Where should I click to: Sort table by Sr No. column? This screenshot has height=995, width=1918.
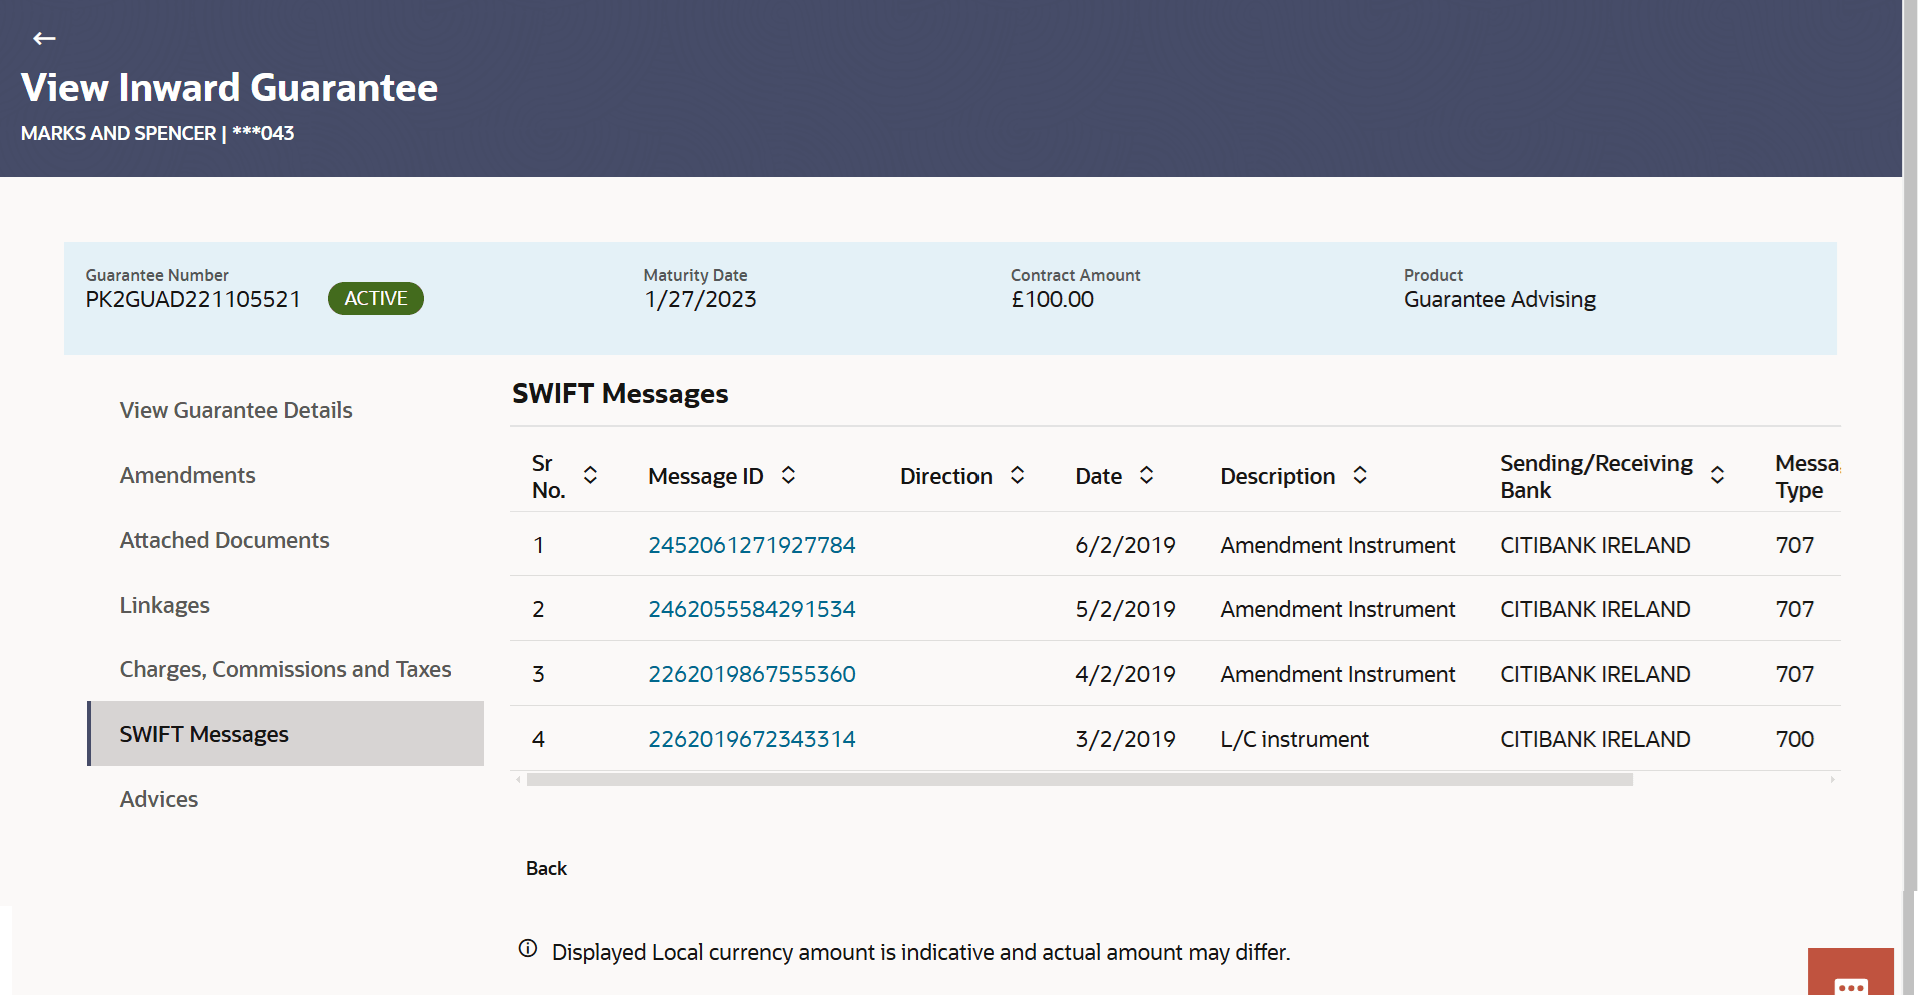point(590,476)
